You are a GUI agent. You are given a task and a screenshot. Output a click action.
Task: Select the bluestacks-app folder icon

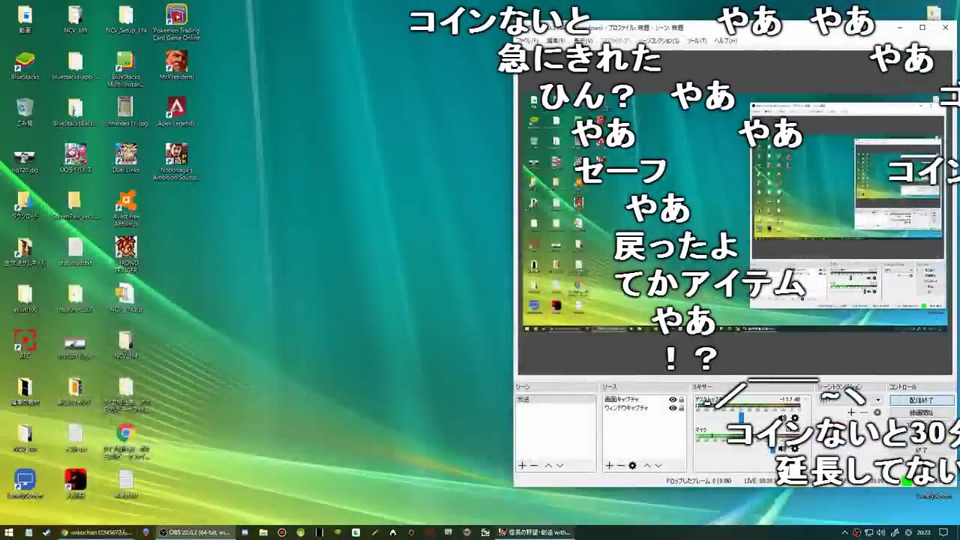click(75, 66)
